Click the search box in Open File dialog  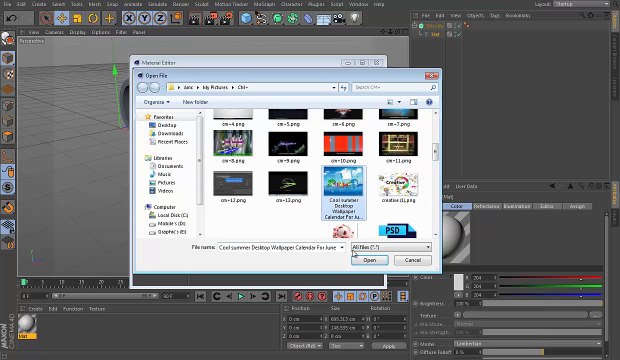[395, 87]
